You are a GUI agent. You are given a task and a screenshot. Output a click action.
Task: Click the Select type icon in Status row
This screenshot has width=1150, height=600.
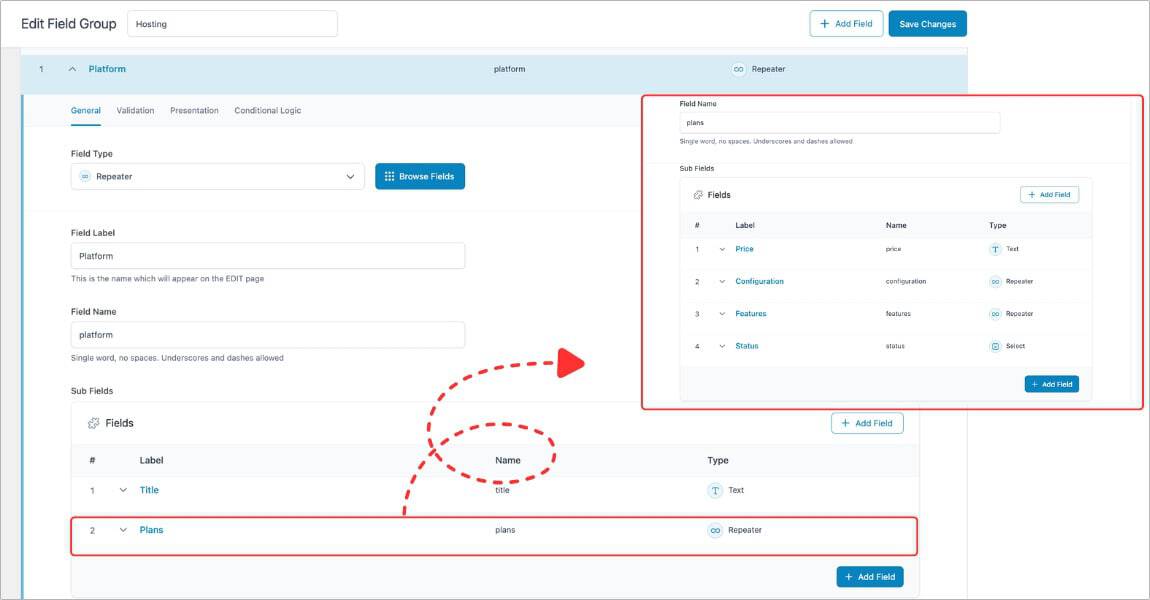[995, 346]
